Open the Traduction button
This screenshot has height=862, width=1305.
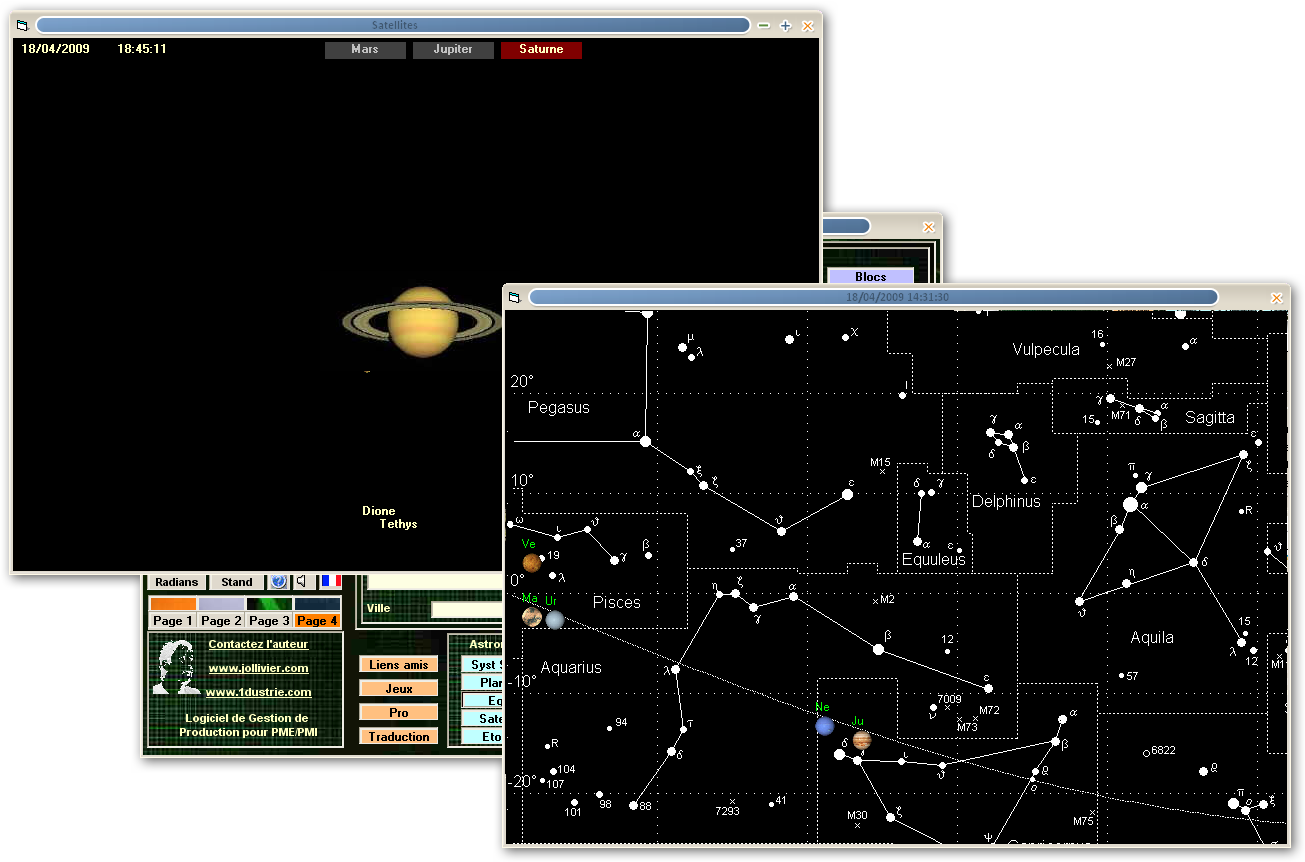399,737
